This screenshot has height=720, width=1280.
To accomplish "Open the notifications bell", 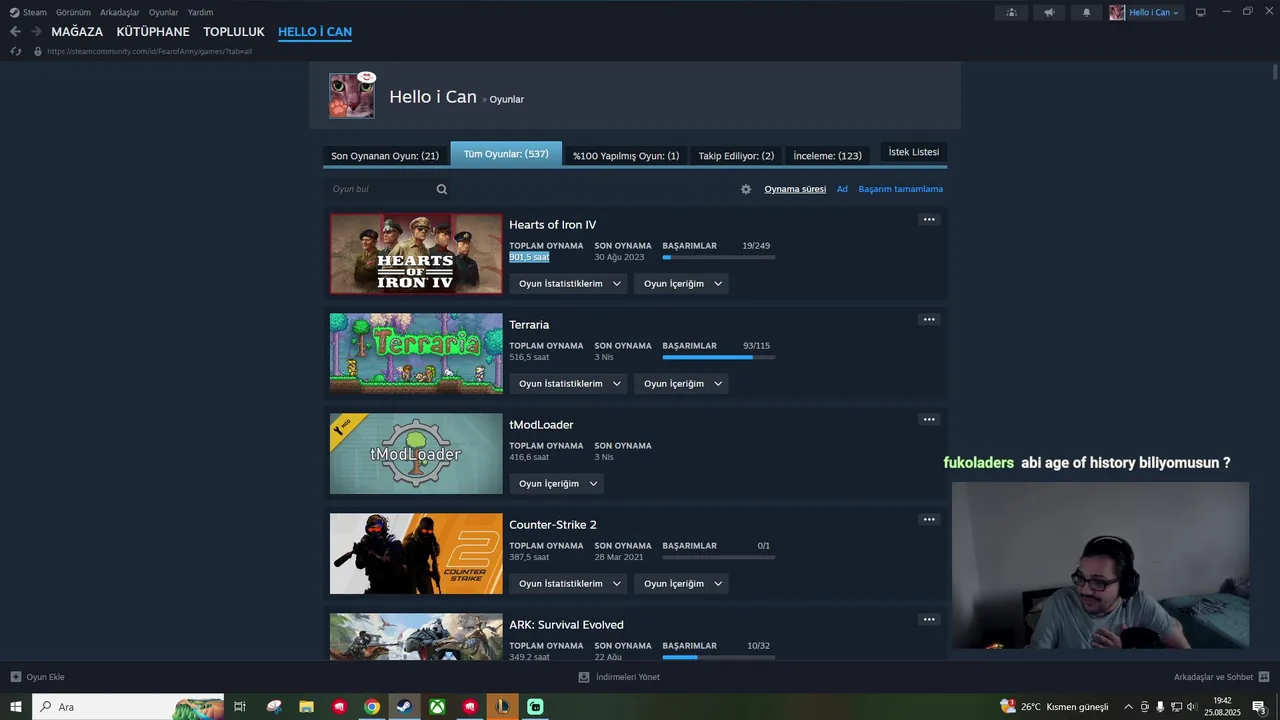I will point(1087,12).
